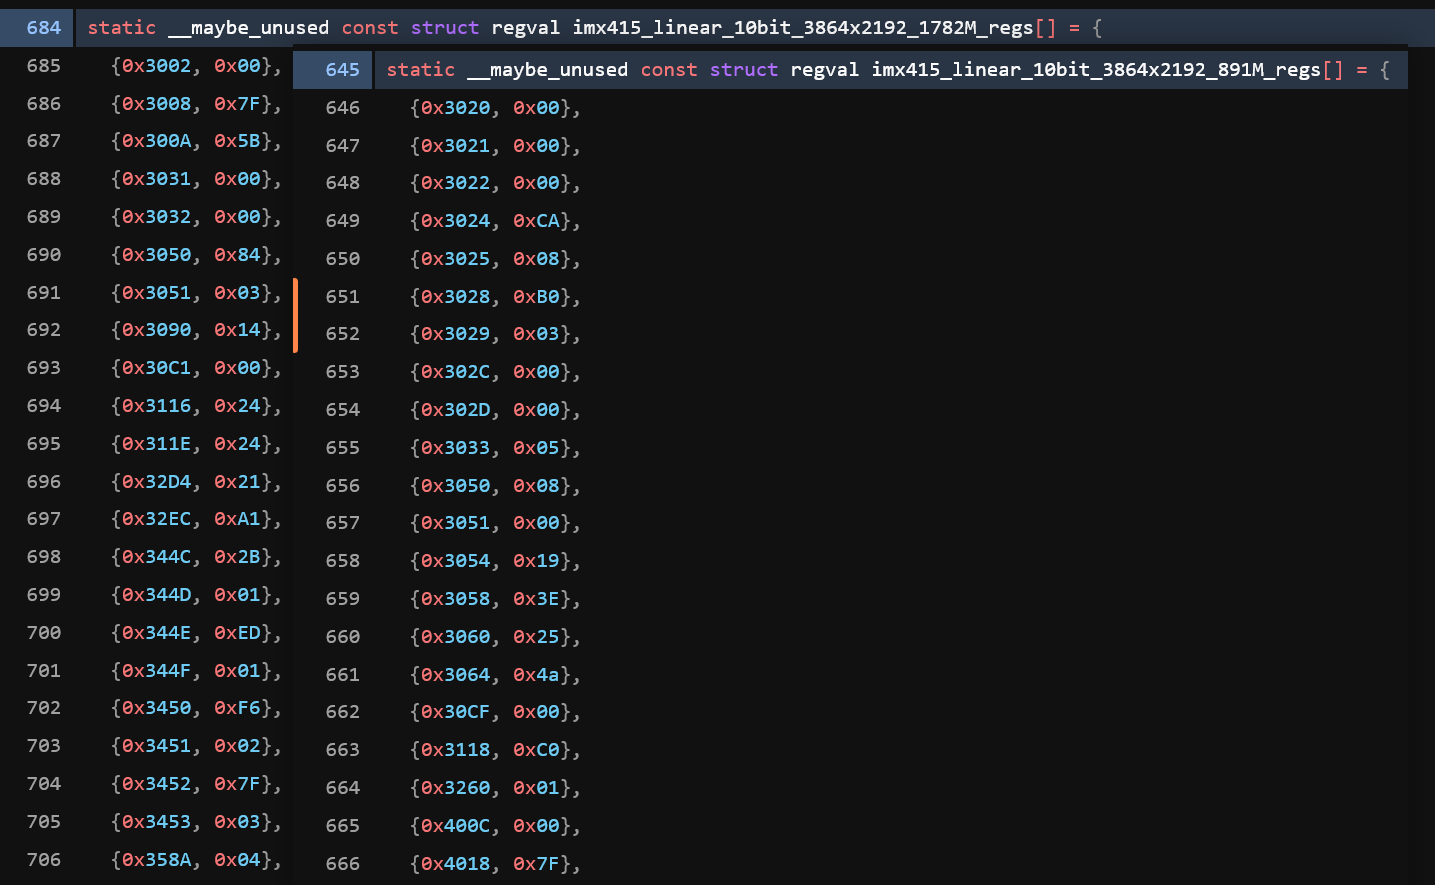Place cursor on entry {0x3028, 0xB0}
This screenshot has height=885, width=1435.
pos(495,297)
